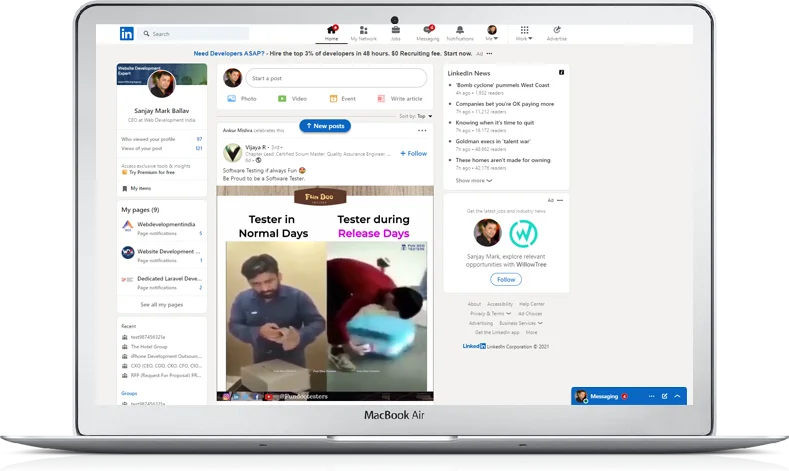Open Messaging icon in top navigation
Viewport: 789px width, 471px height.
[x=427, y=31]
